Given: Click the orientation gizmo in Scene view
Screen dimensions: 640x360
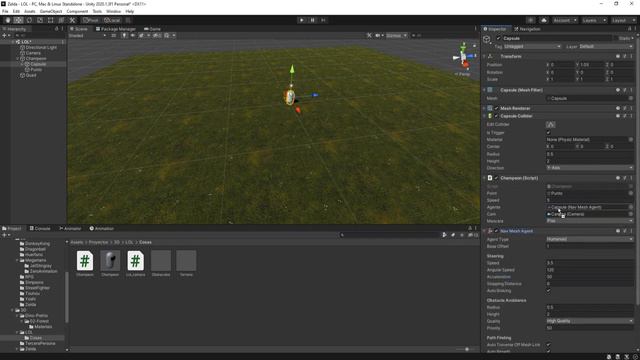Looking at the screenshot, I should click(x=464, y=57).
